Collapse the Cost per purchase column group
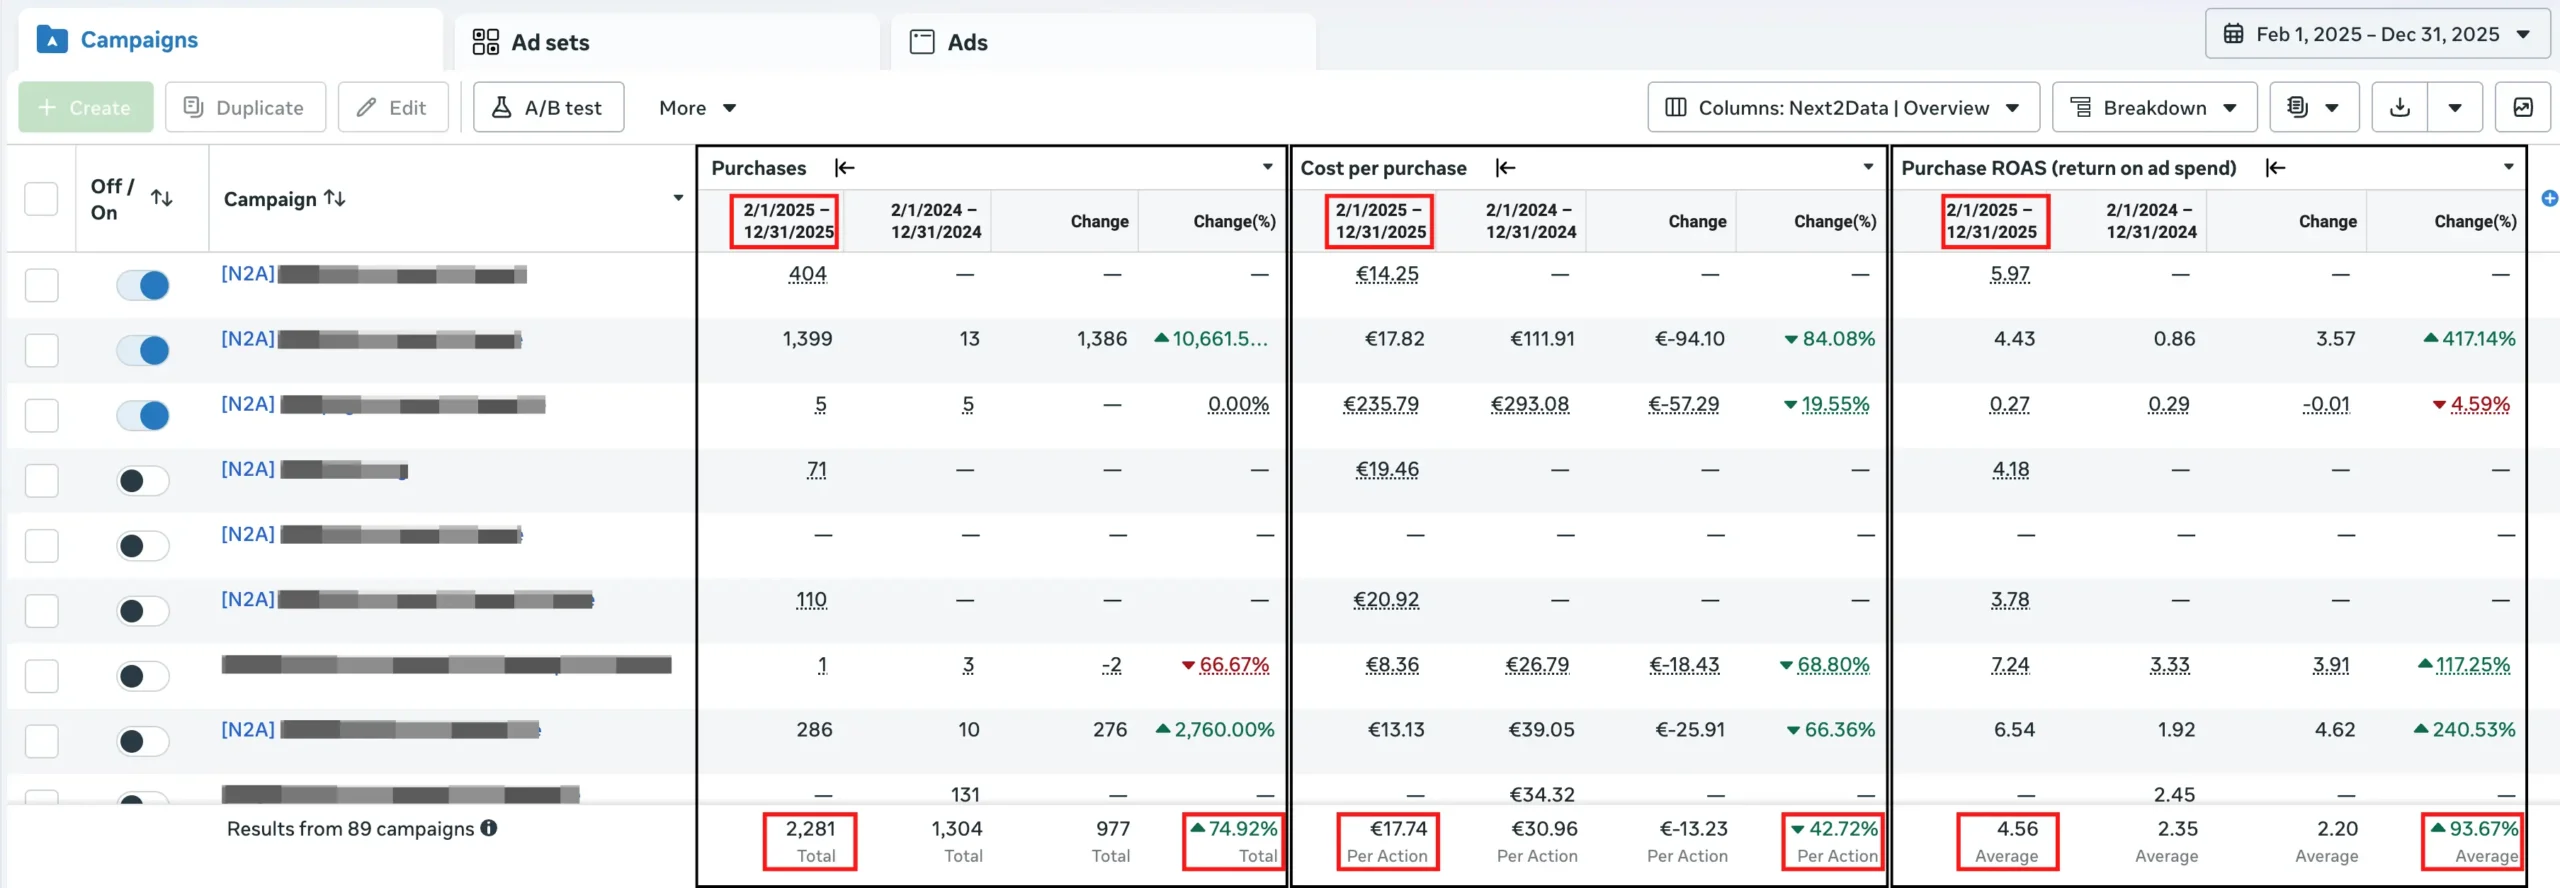This screenshot has width=2560, height=888. 1505,168
